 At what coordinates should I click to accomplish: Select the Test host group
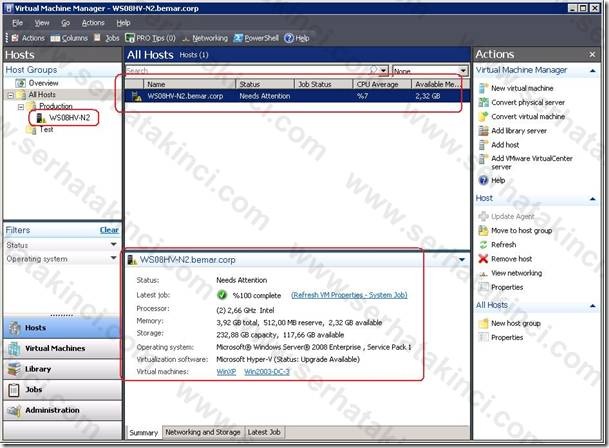click(x=46, y=130)
